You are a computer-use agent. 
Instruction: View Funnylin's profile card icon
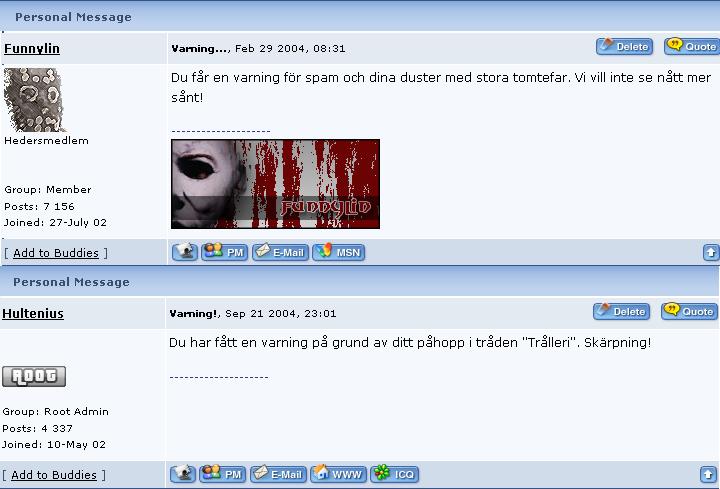click(x=185, y=252)
